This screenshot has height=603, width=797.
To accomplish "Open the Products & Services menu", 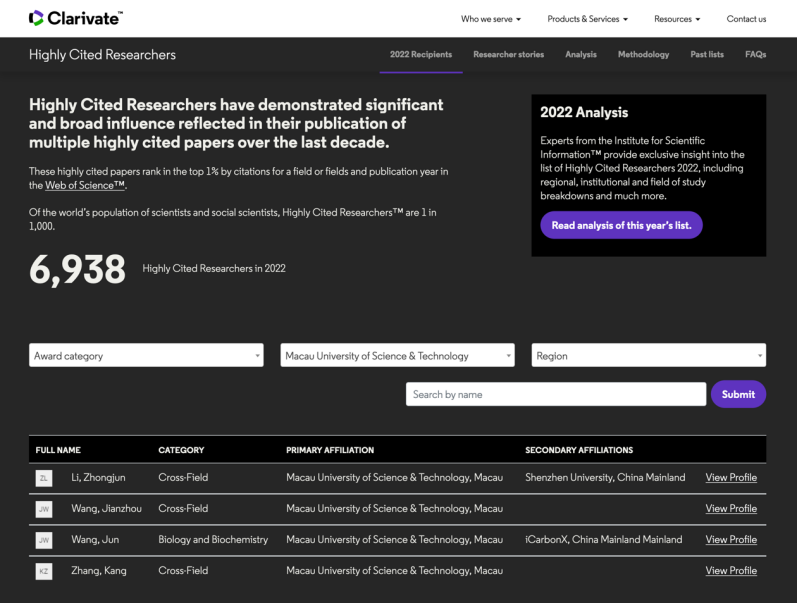I will coord(587,19).
